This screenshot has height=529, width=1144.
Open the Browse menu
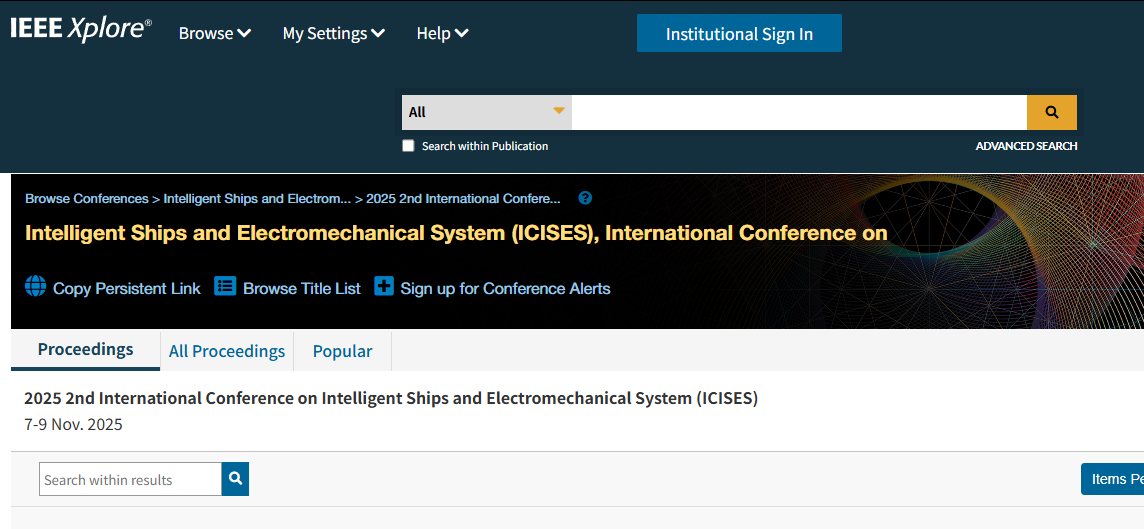coord(214,34)
